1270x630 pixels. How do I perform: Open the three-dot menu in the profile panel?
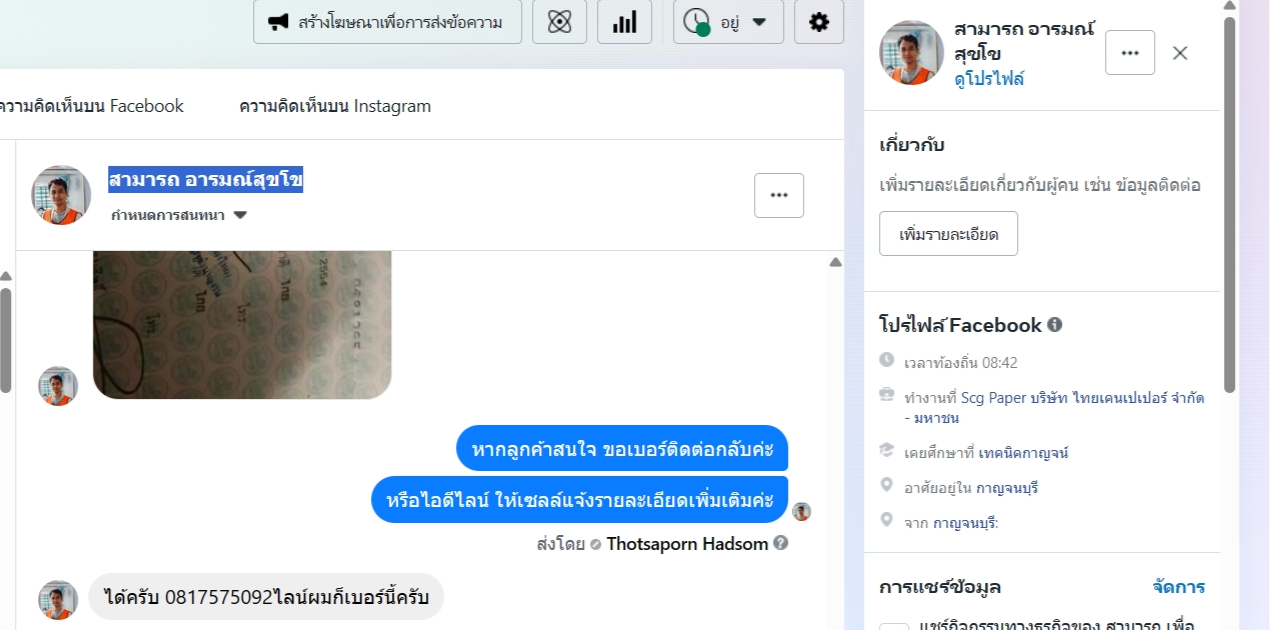1130,53
